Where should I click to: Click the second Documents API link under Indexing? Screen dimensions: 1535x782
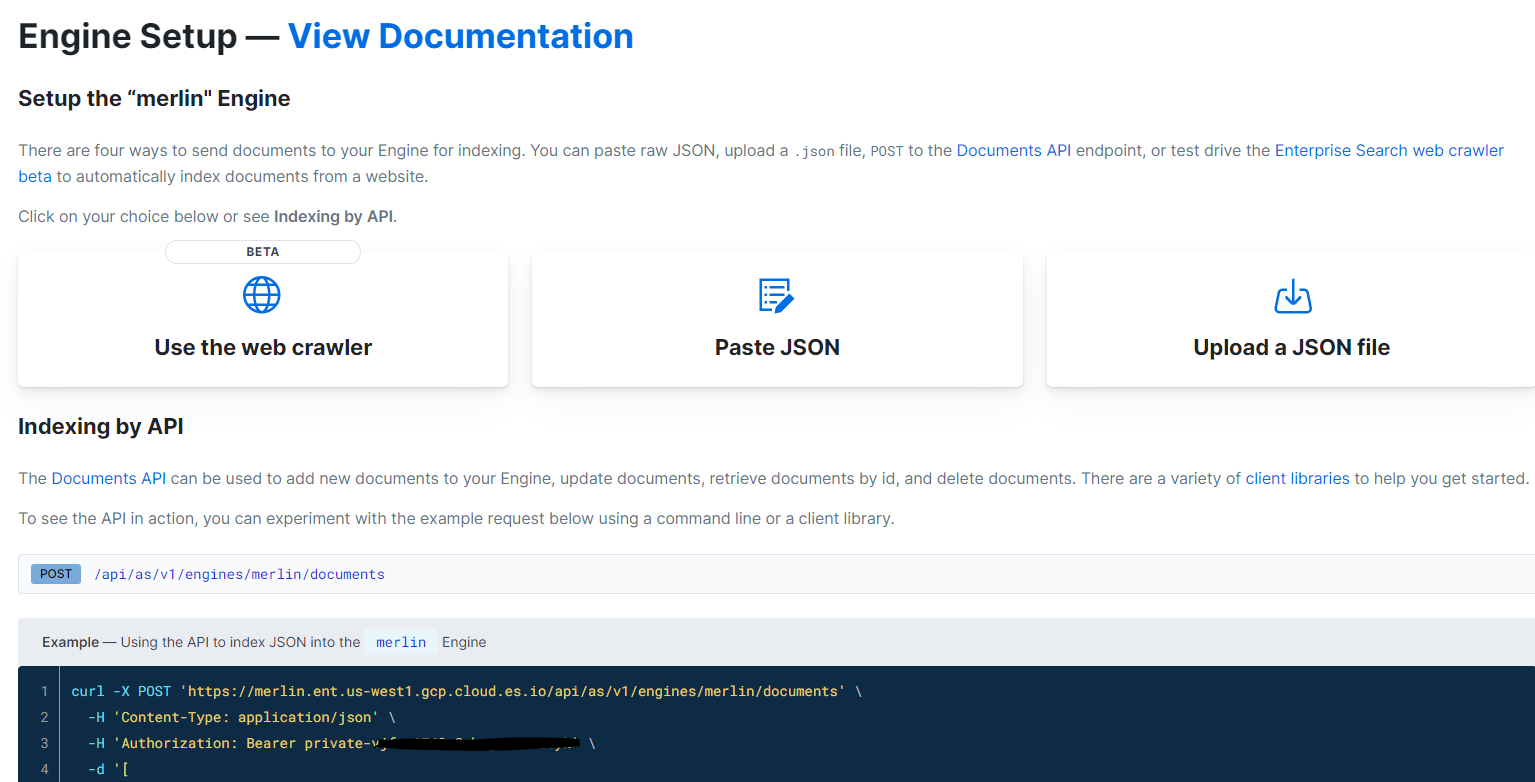coord(109,478)
